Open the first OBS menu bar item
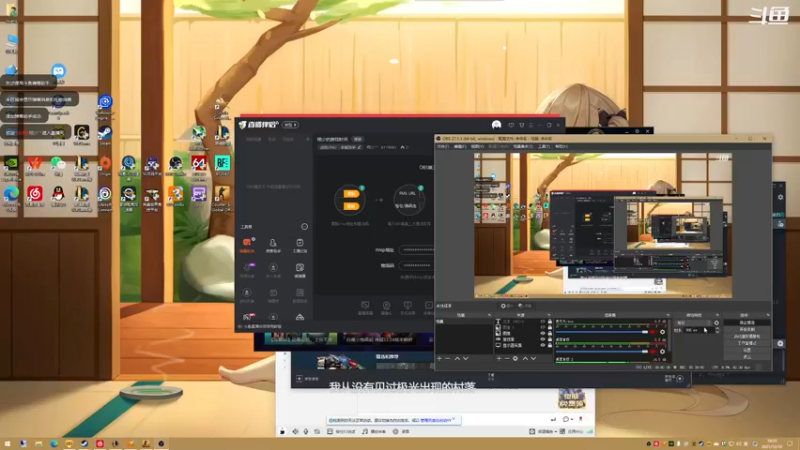Image resolution: width=800 pixels, height=450 pixels. click(443, 146)
